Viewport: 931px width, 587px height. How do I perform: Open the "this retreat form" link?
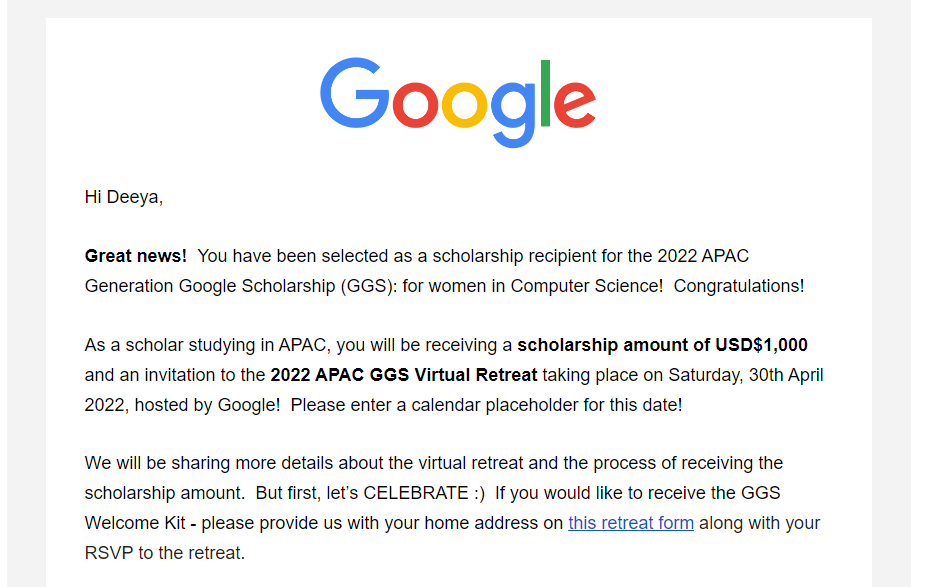click(631, 523)
